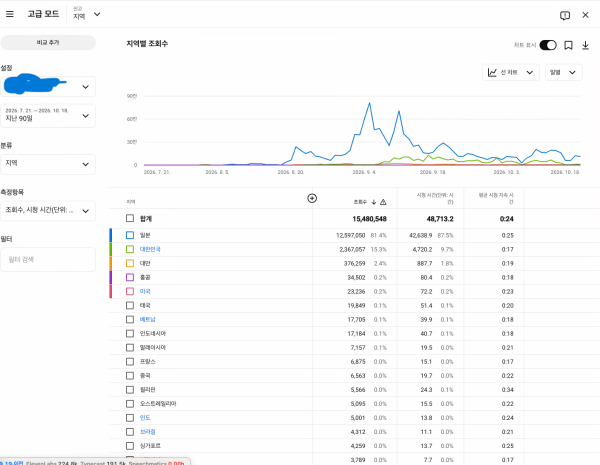Open the hamburger navigation menu

point(10,14)
